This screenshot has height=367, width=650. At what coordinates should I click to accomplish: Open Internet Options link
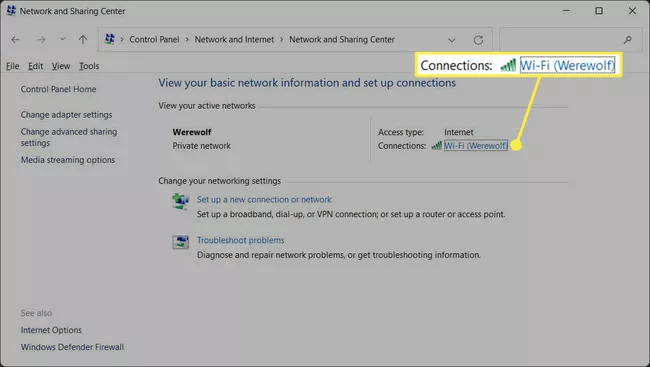click(51, 330)
